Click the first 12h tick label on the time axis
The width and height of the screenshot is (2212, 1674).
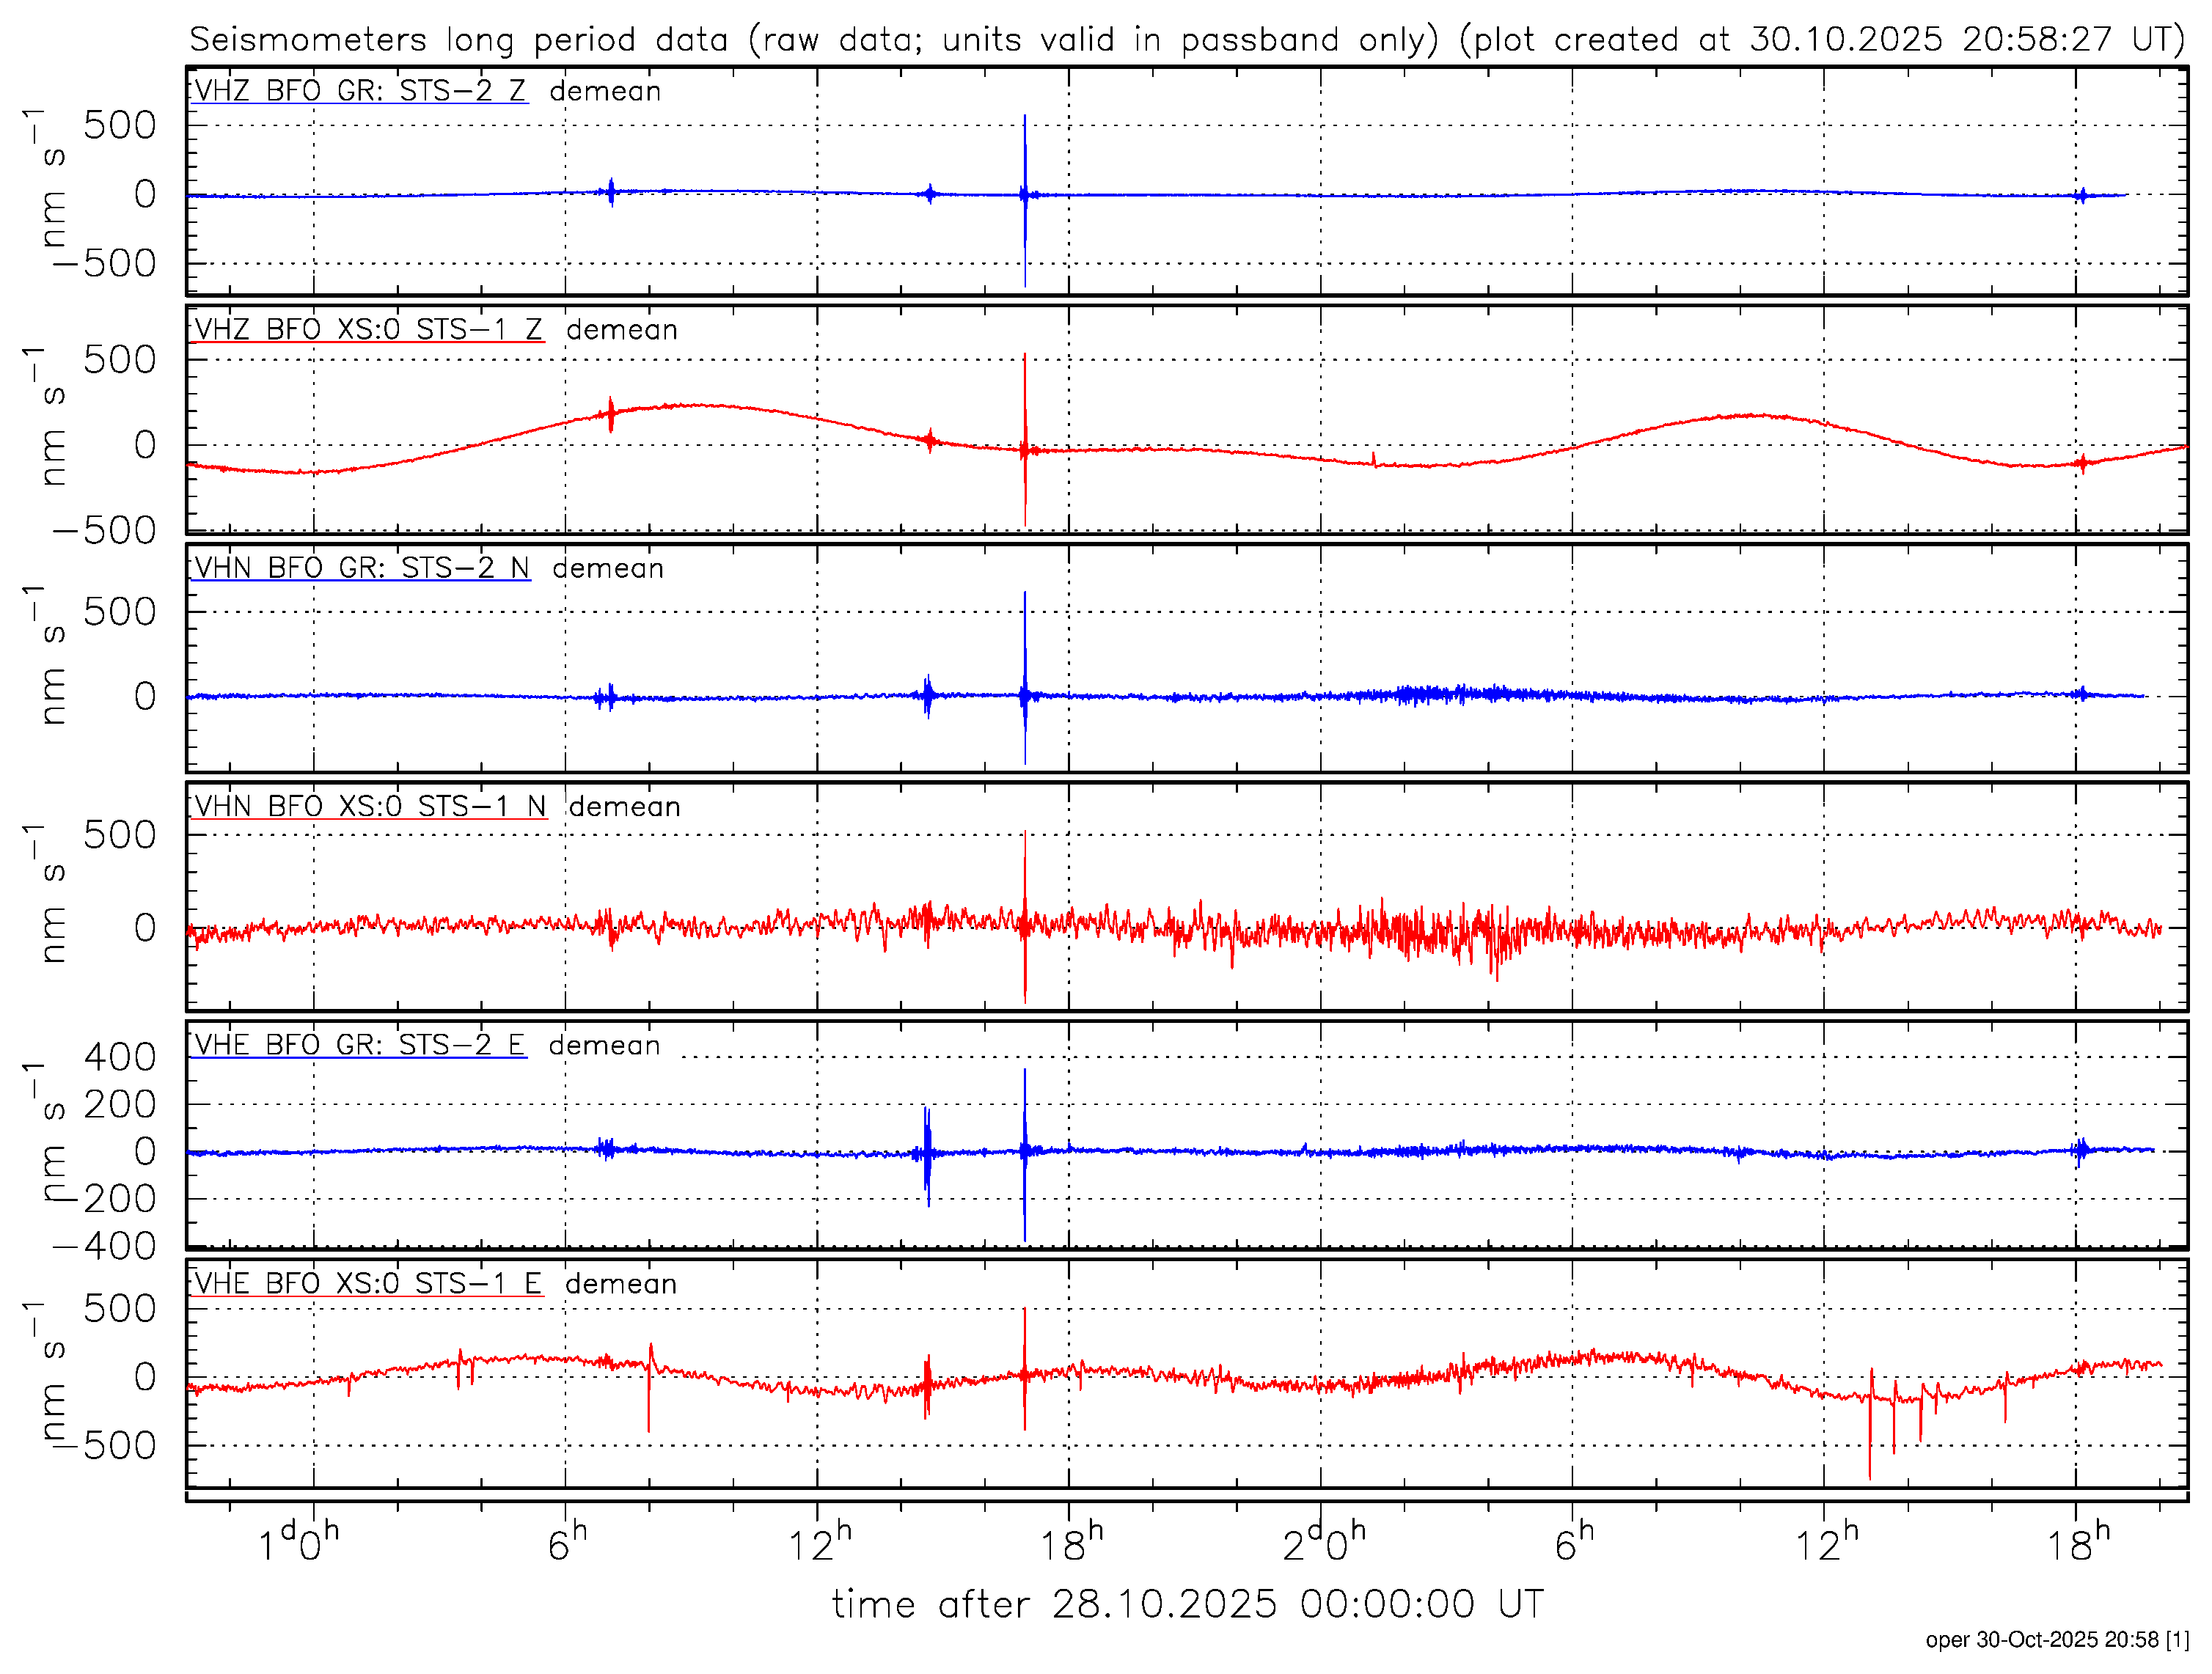pyautogui.click(x=819, y=1545)
